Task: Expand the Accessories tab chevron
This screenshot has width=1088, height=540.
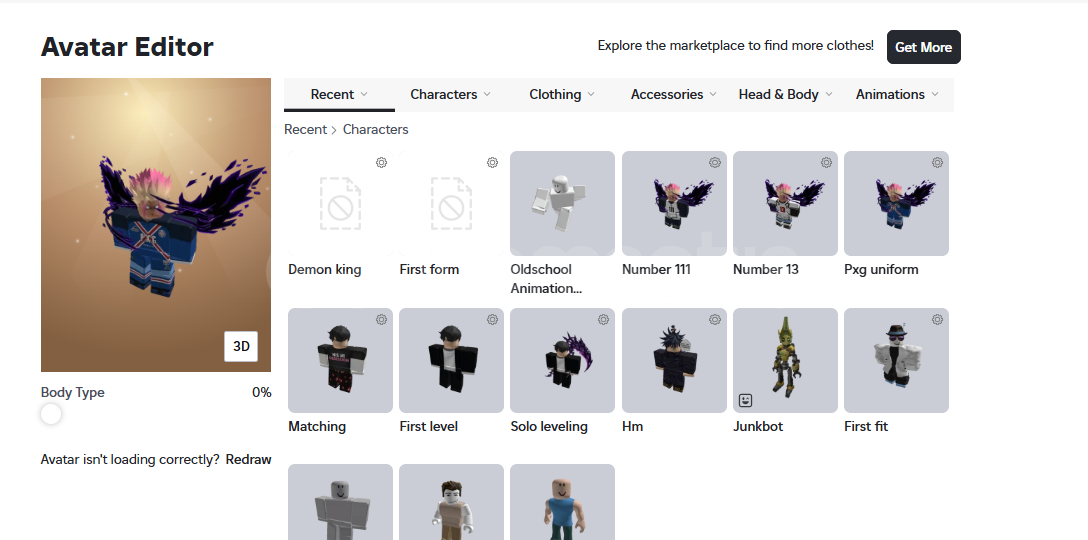Action: click(x=713, y=94)
